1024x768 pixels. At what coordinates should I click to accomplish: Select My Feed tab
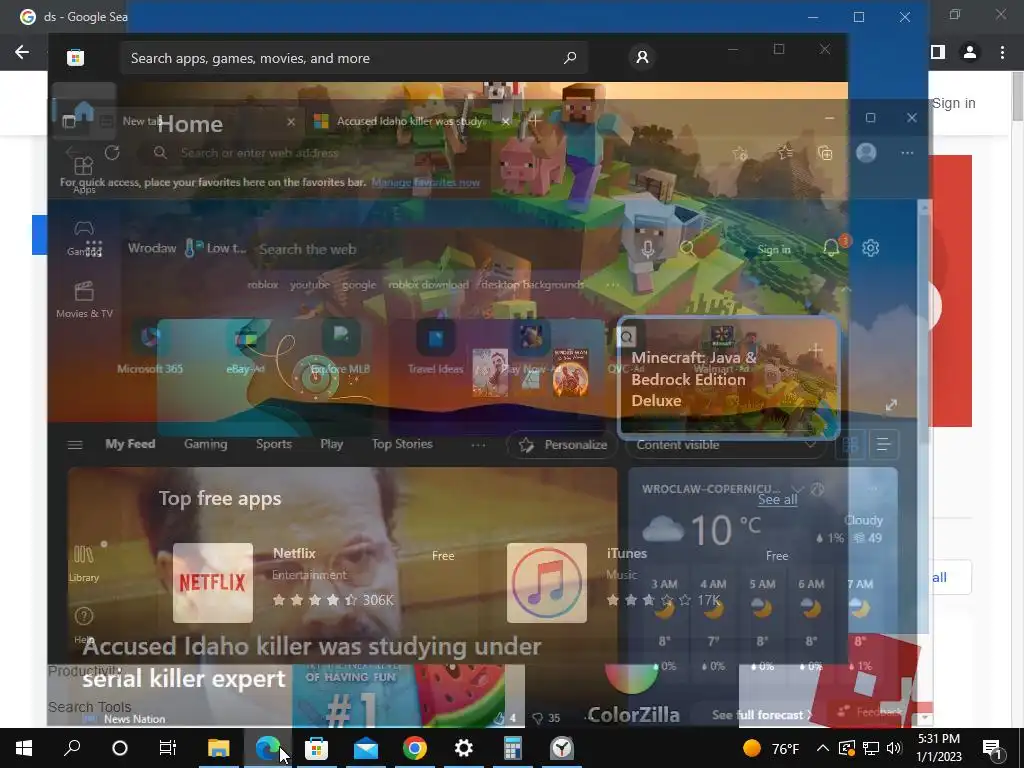pos(130,444)
